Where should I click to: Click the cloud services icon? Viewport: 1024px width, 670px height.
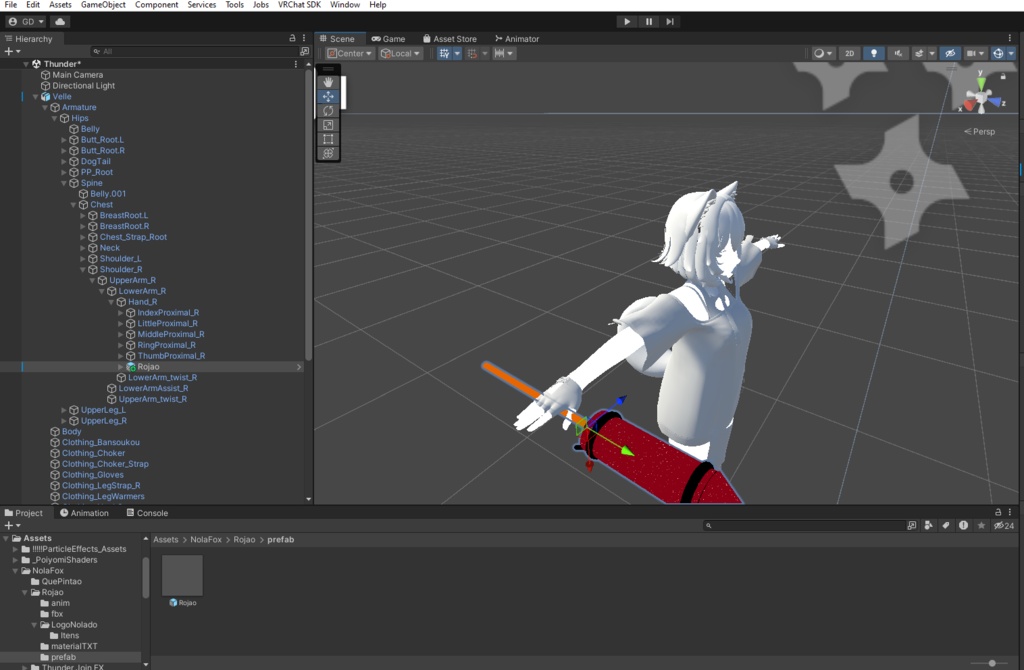(x=60, y=22)
